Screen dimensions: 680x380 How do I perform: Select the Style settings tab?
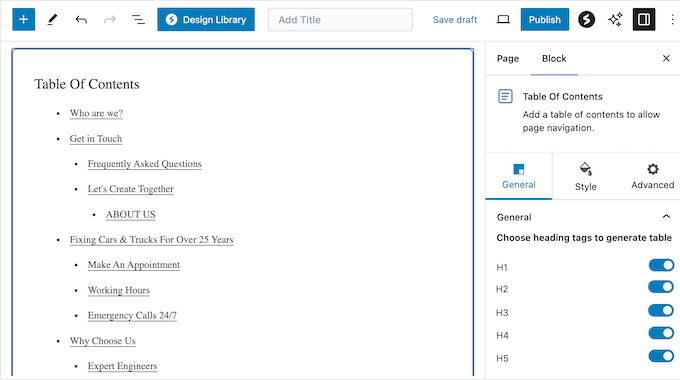click(585, 176)
